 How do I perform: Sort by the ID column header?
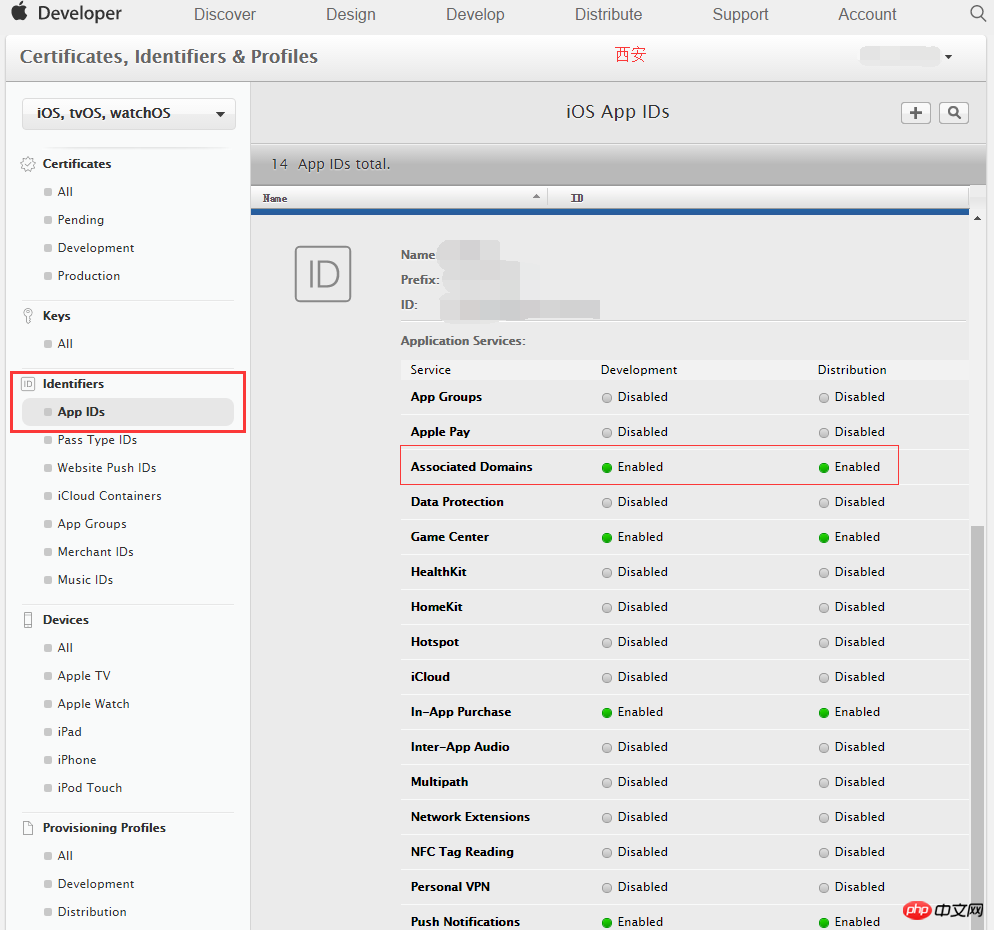click(x=577, y=198)
